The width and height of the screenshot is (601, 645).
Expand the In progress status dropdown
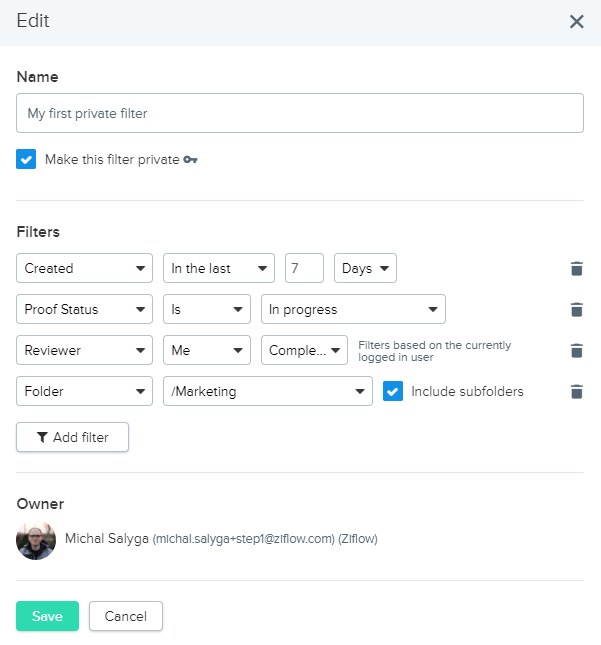tap(353, 309)
